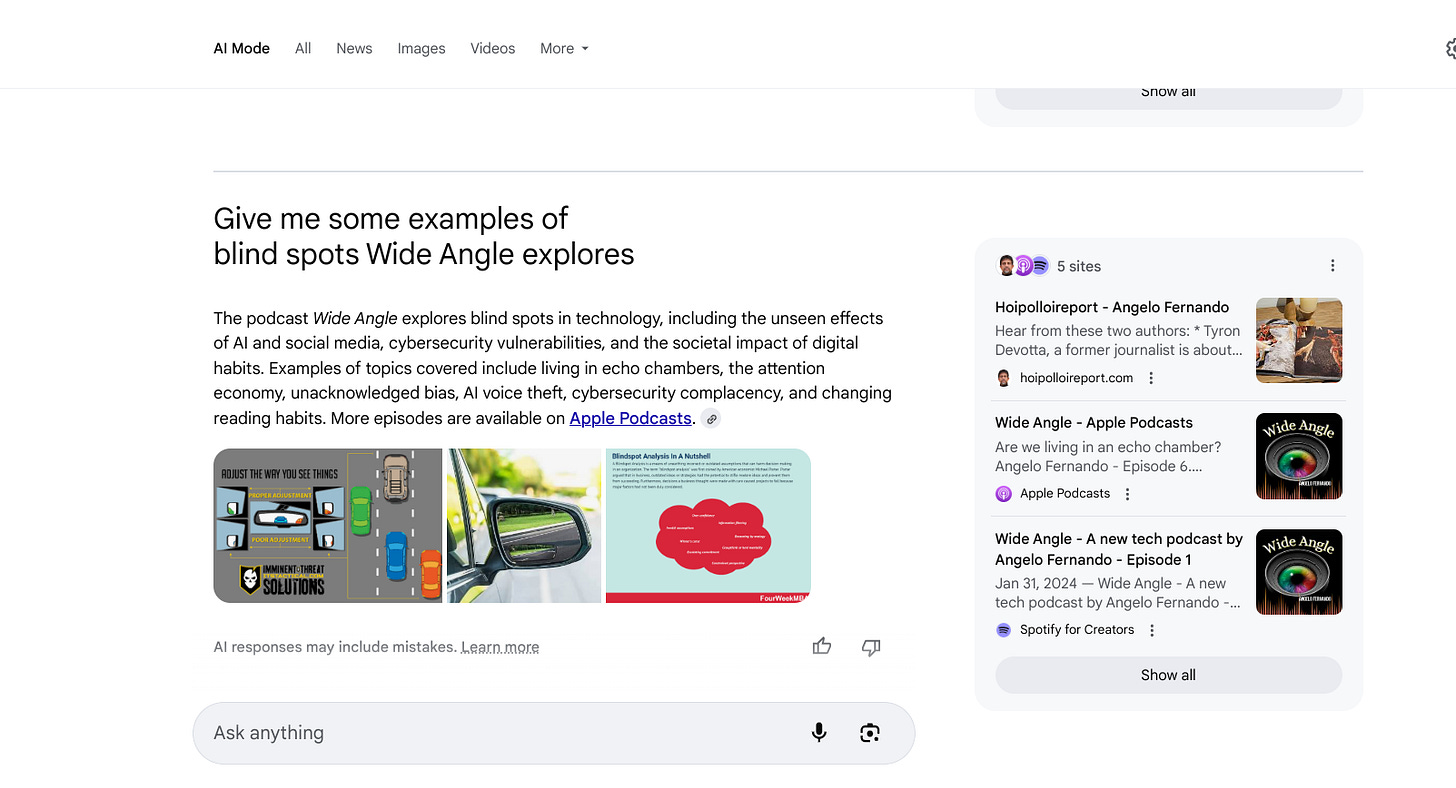
Task: Open options menu next to Apple Podcasts source
Action: 1127,494
